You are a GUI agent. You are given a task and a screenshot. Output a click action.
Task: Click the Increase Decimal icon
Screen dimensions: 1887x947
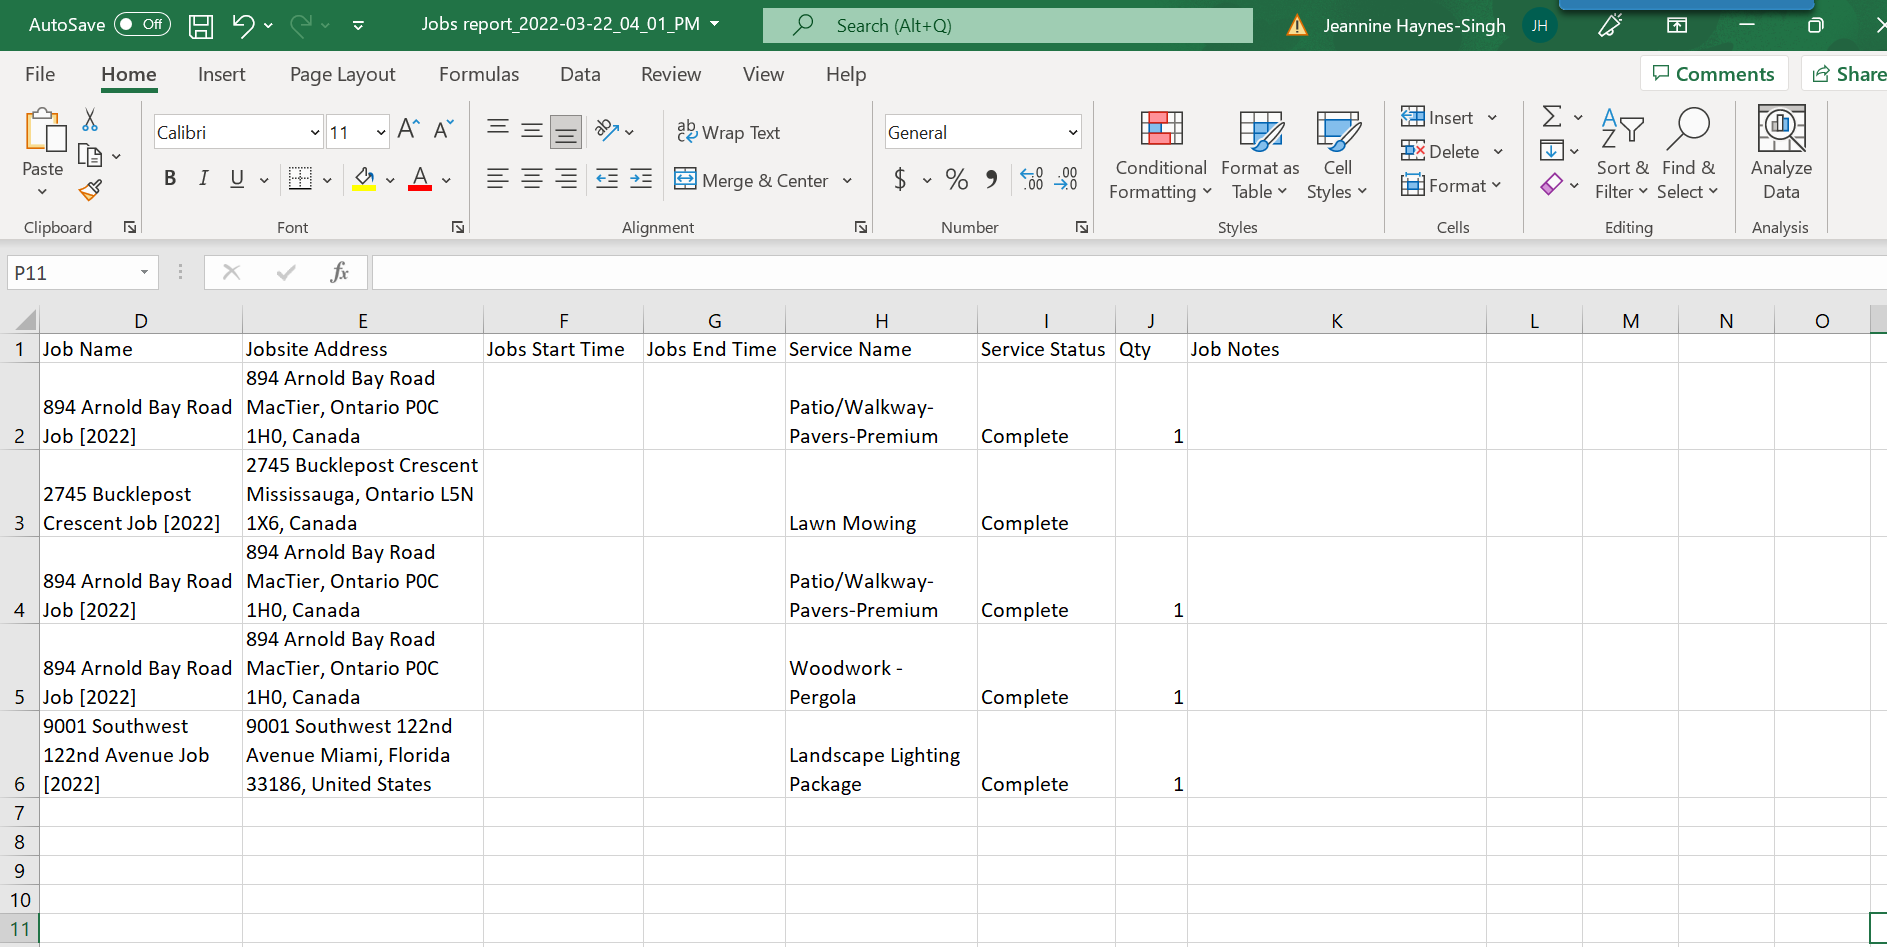[x=1032, y=180]
